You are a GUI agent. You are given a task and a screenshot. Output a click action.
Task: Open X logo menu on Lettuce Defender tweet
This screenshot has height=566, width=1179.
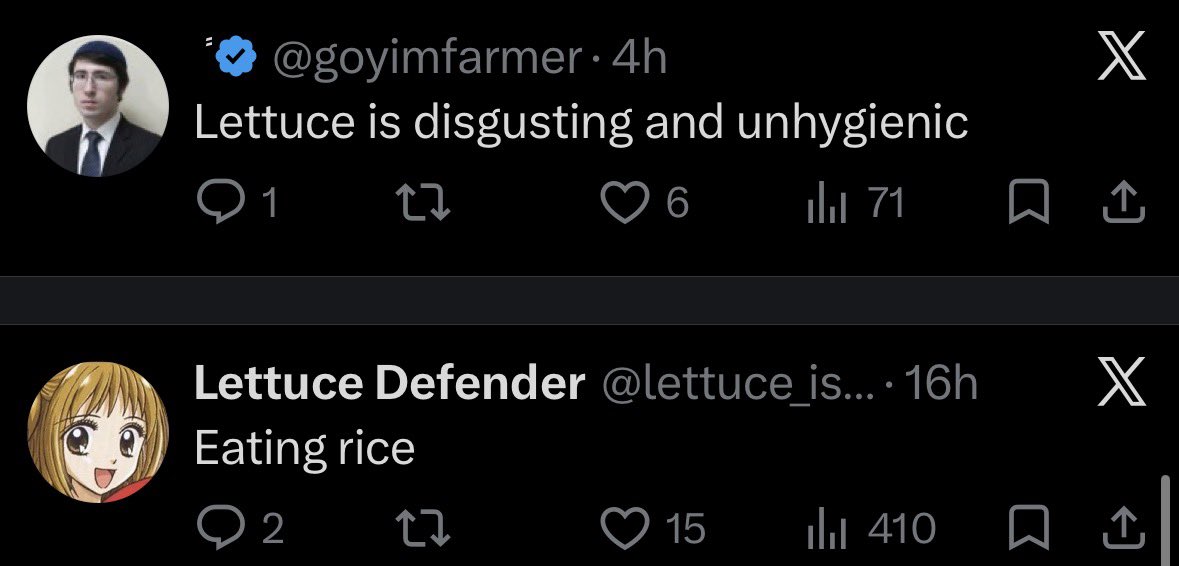click(1122, 381)
